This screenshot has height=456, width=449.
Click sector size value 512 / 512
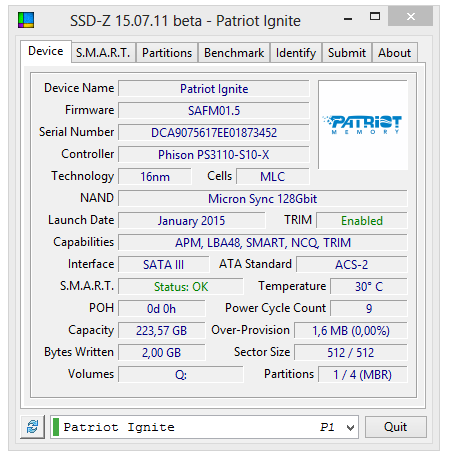[351, 353]
